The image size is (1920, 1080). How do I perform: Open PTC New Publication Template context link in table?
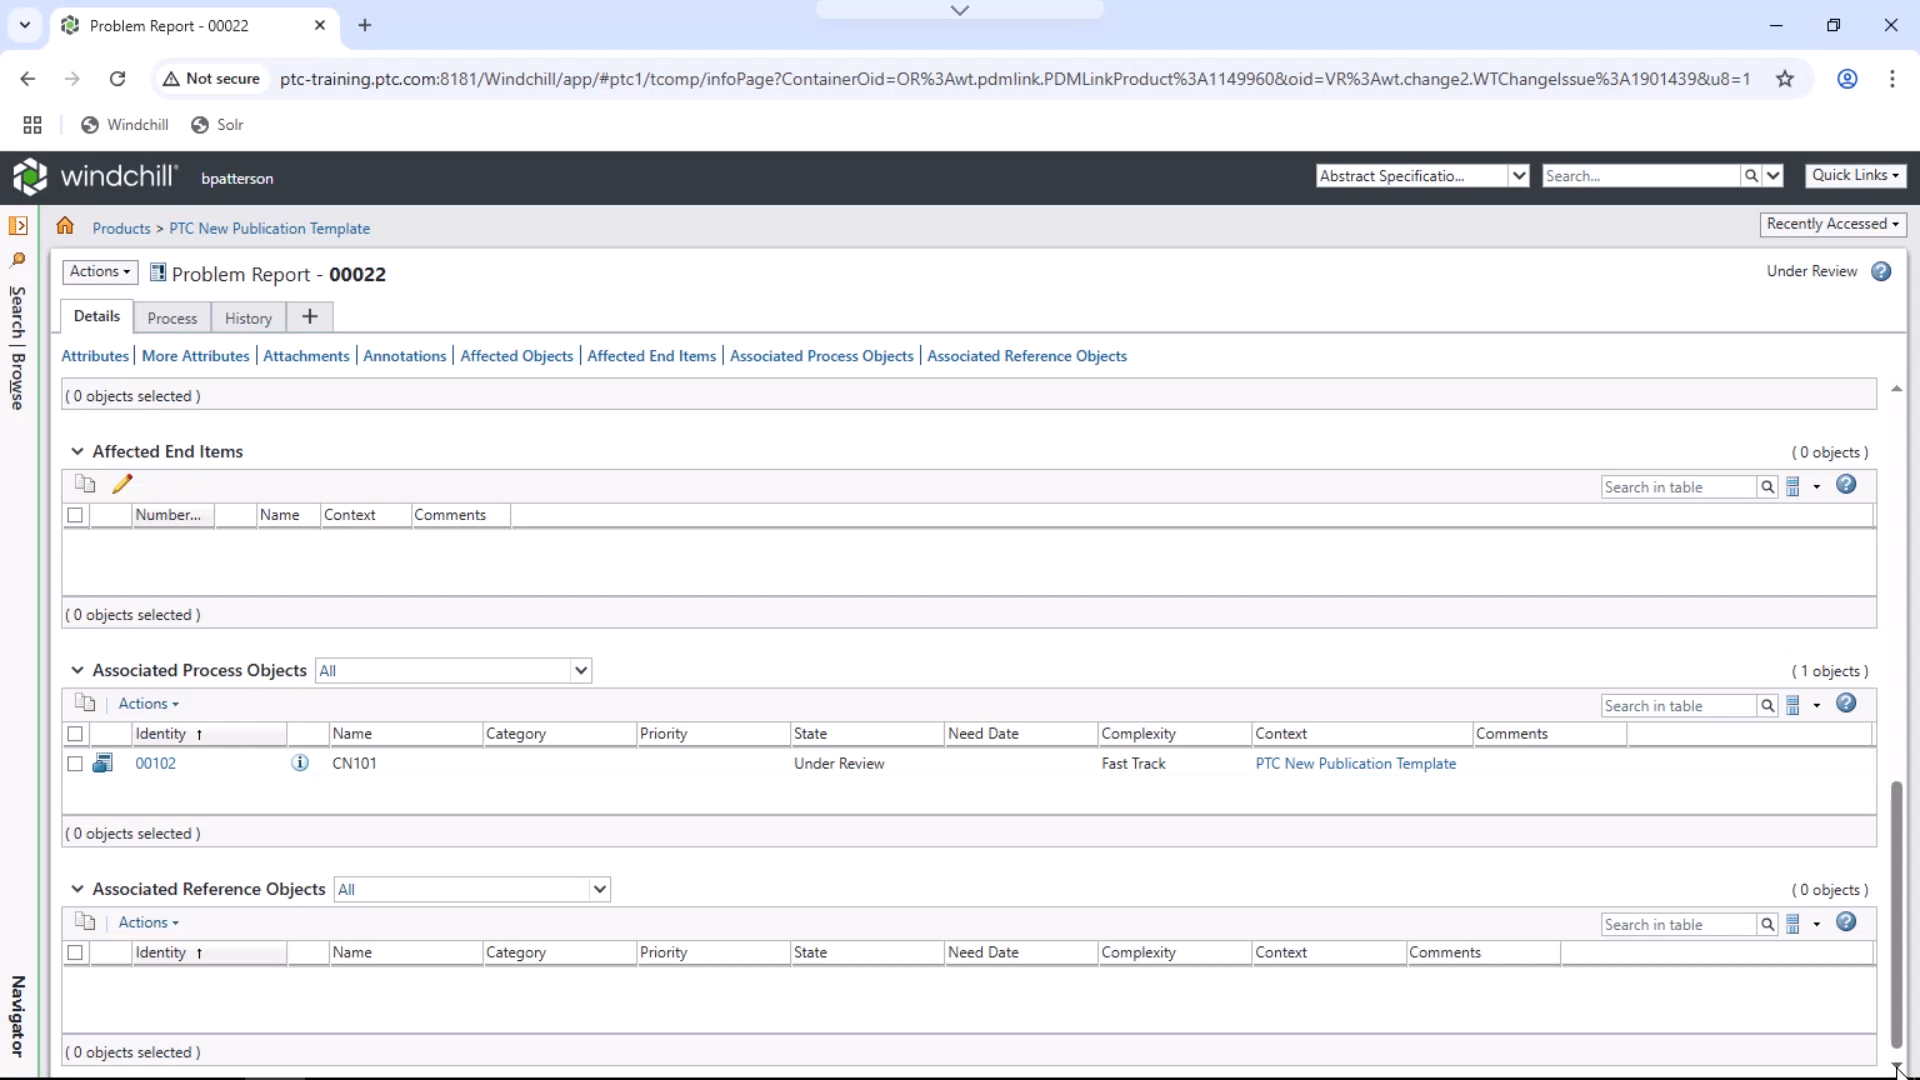click(1355, 763)
